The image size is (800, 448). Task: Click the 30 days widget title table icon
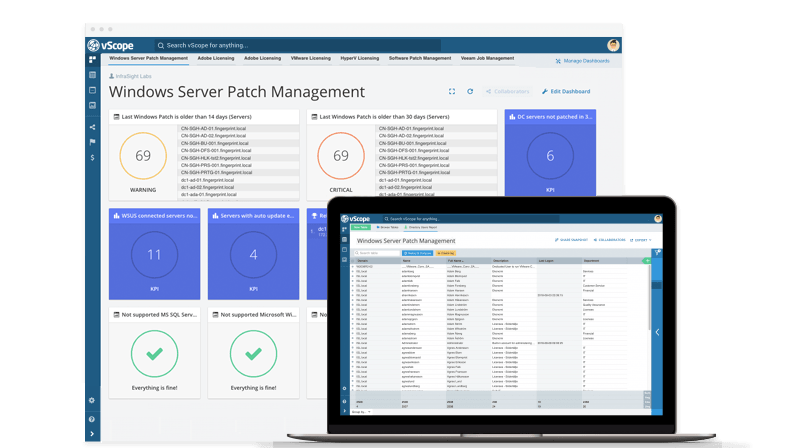coord(314,117)
